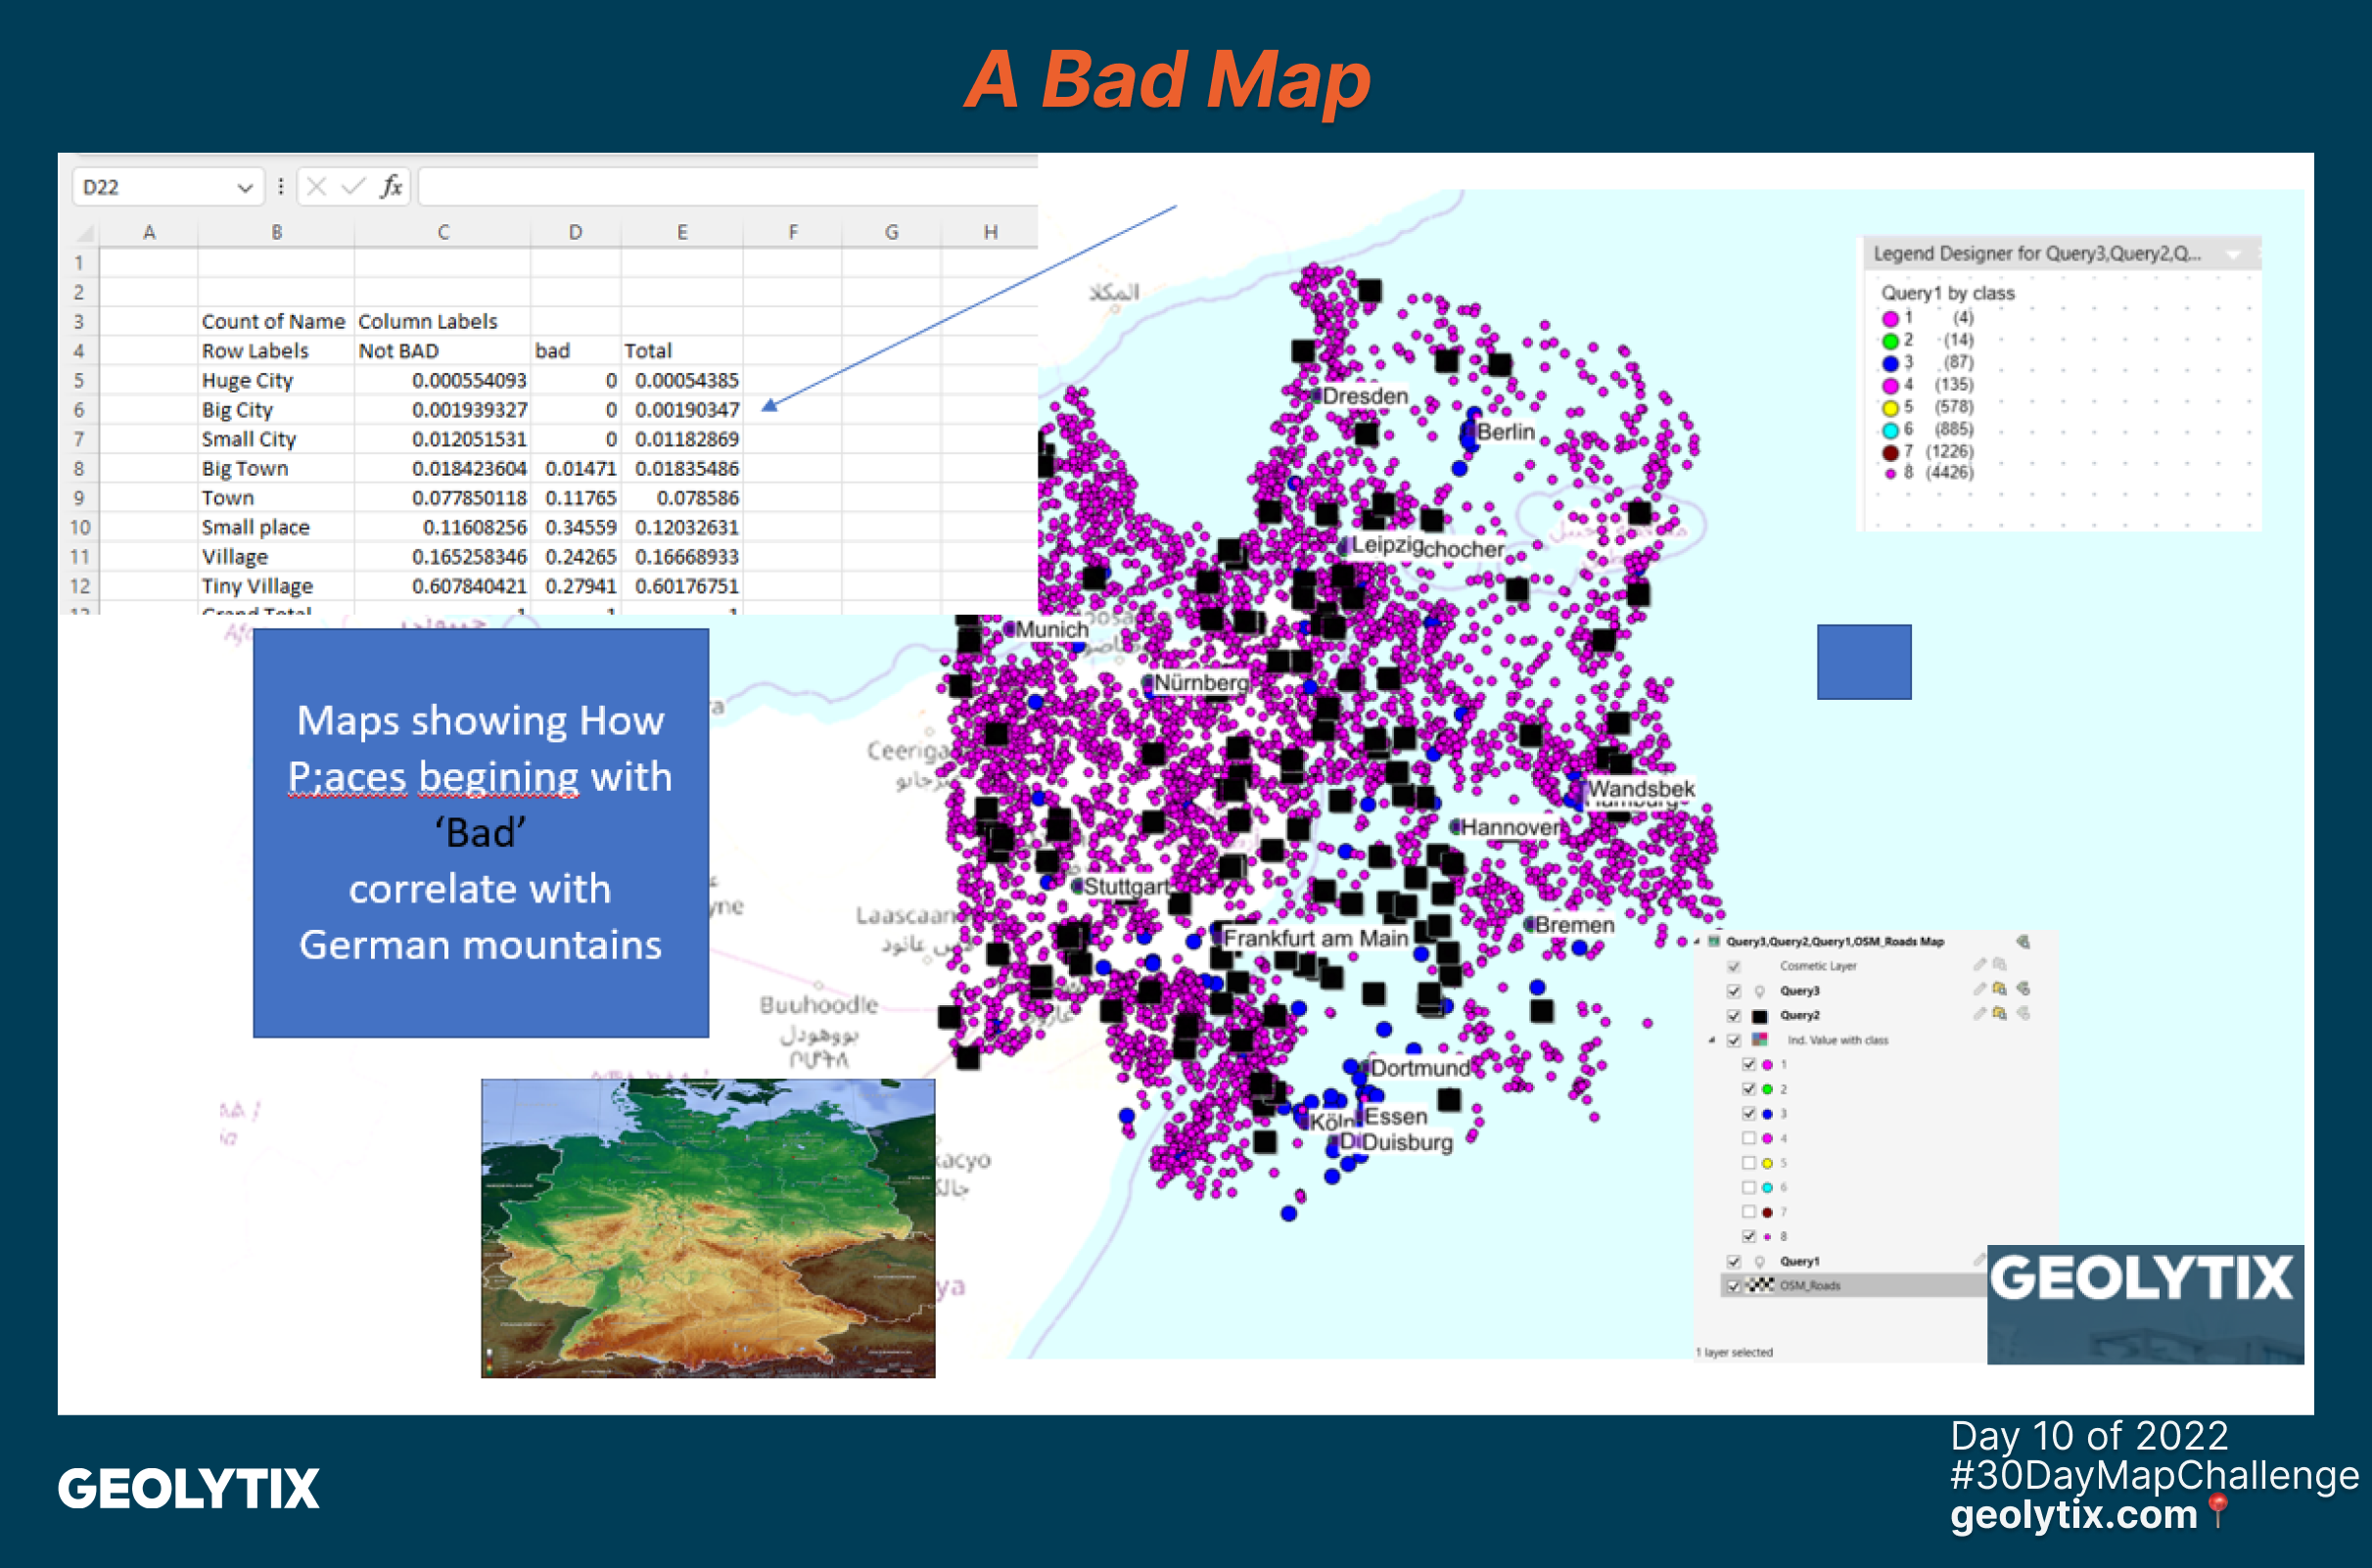Enable class 4 checkbox in the layer list
Viewport: 2372px width, 1568px height.
(1748, 1138)
